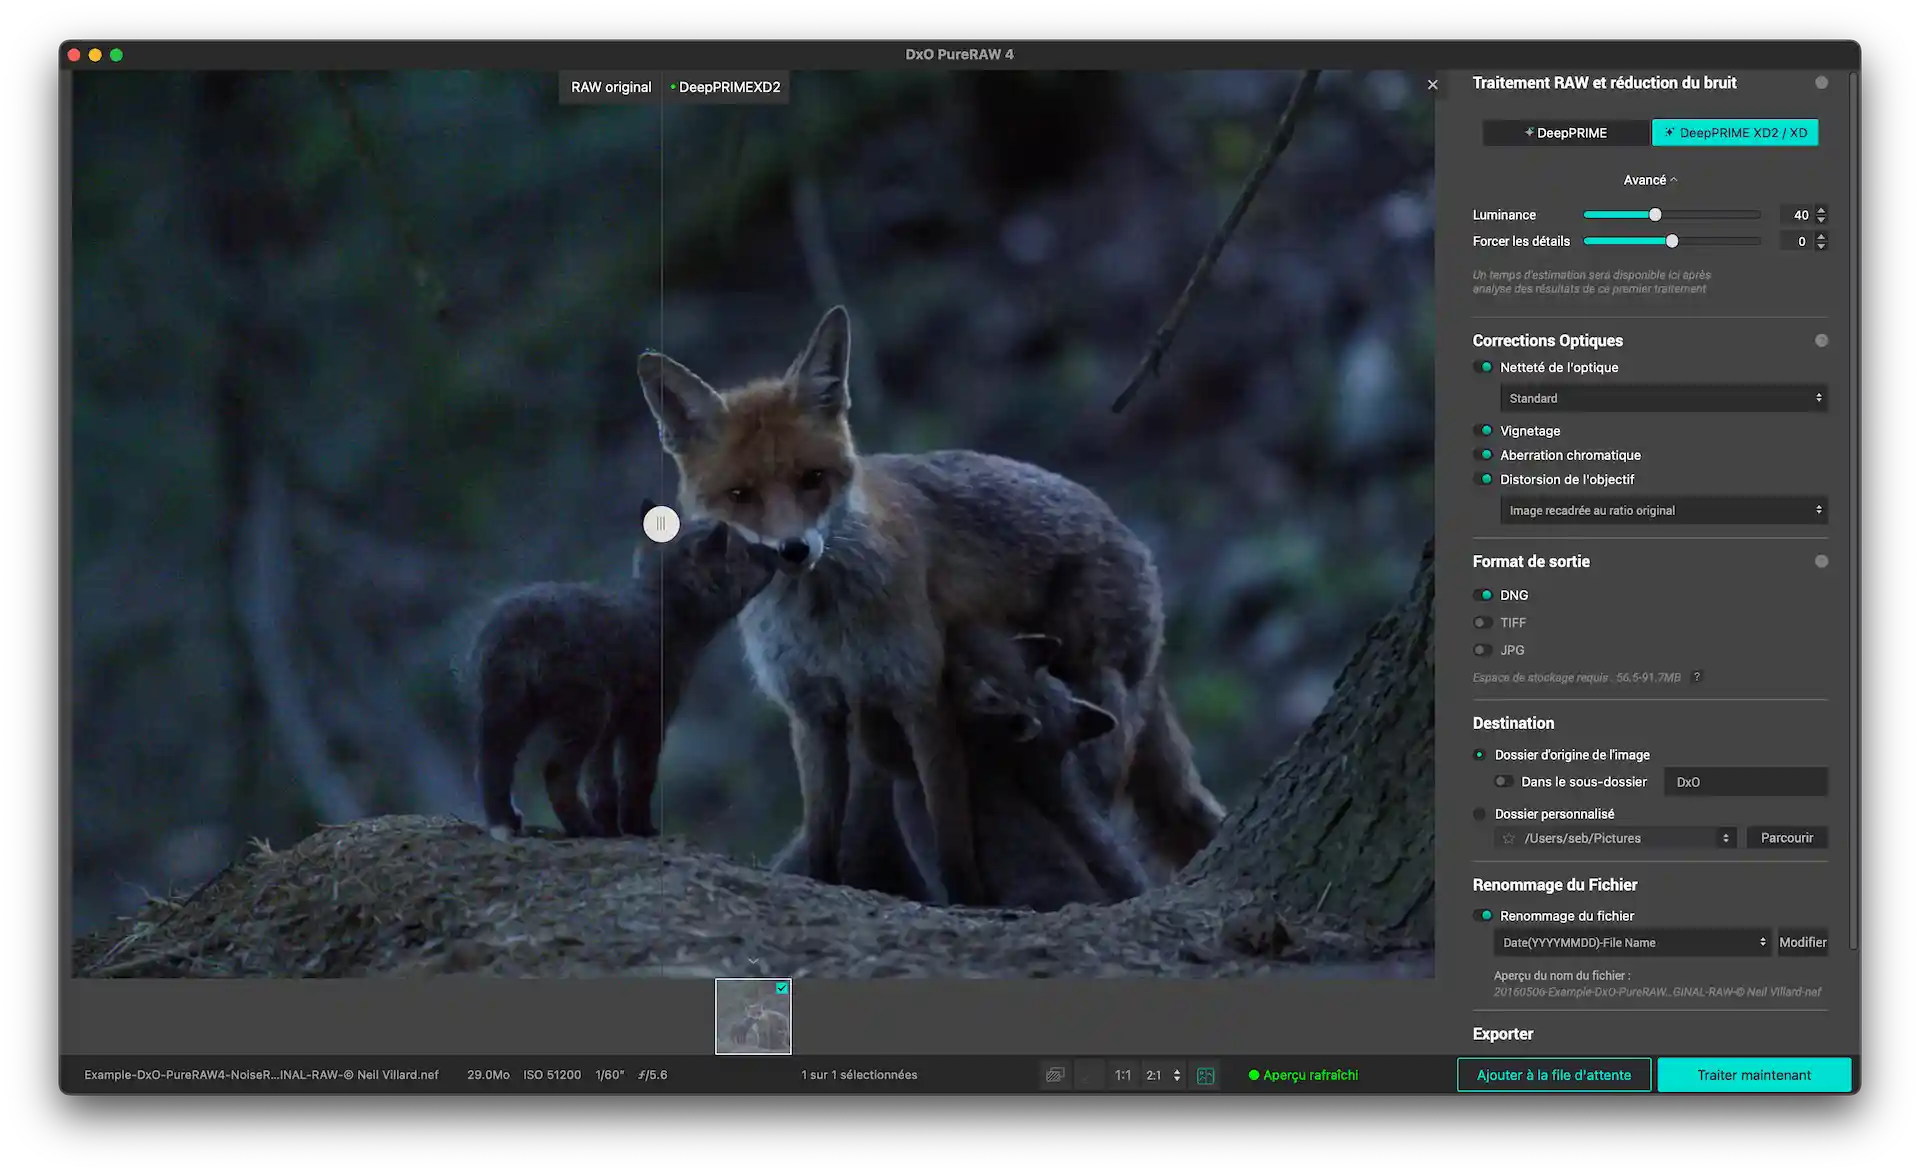The width and height of the screenshot is (1920, 1173).
Task: Collapse filmstrip using chevron above thumbnail
Action: tap(753, 961)
